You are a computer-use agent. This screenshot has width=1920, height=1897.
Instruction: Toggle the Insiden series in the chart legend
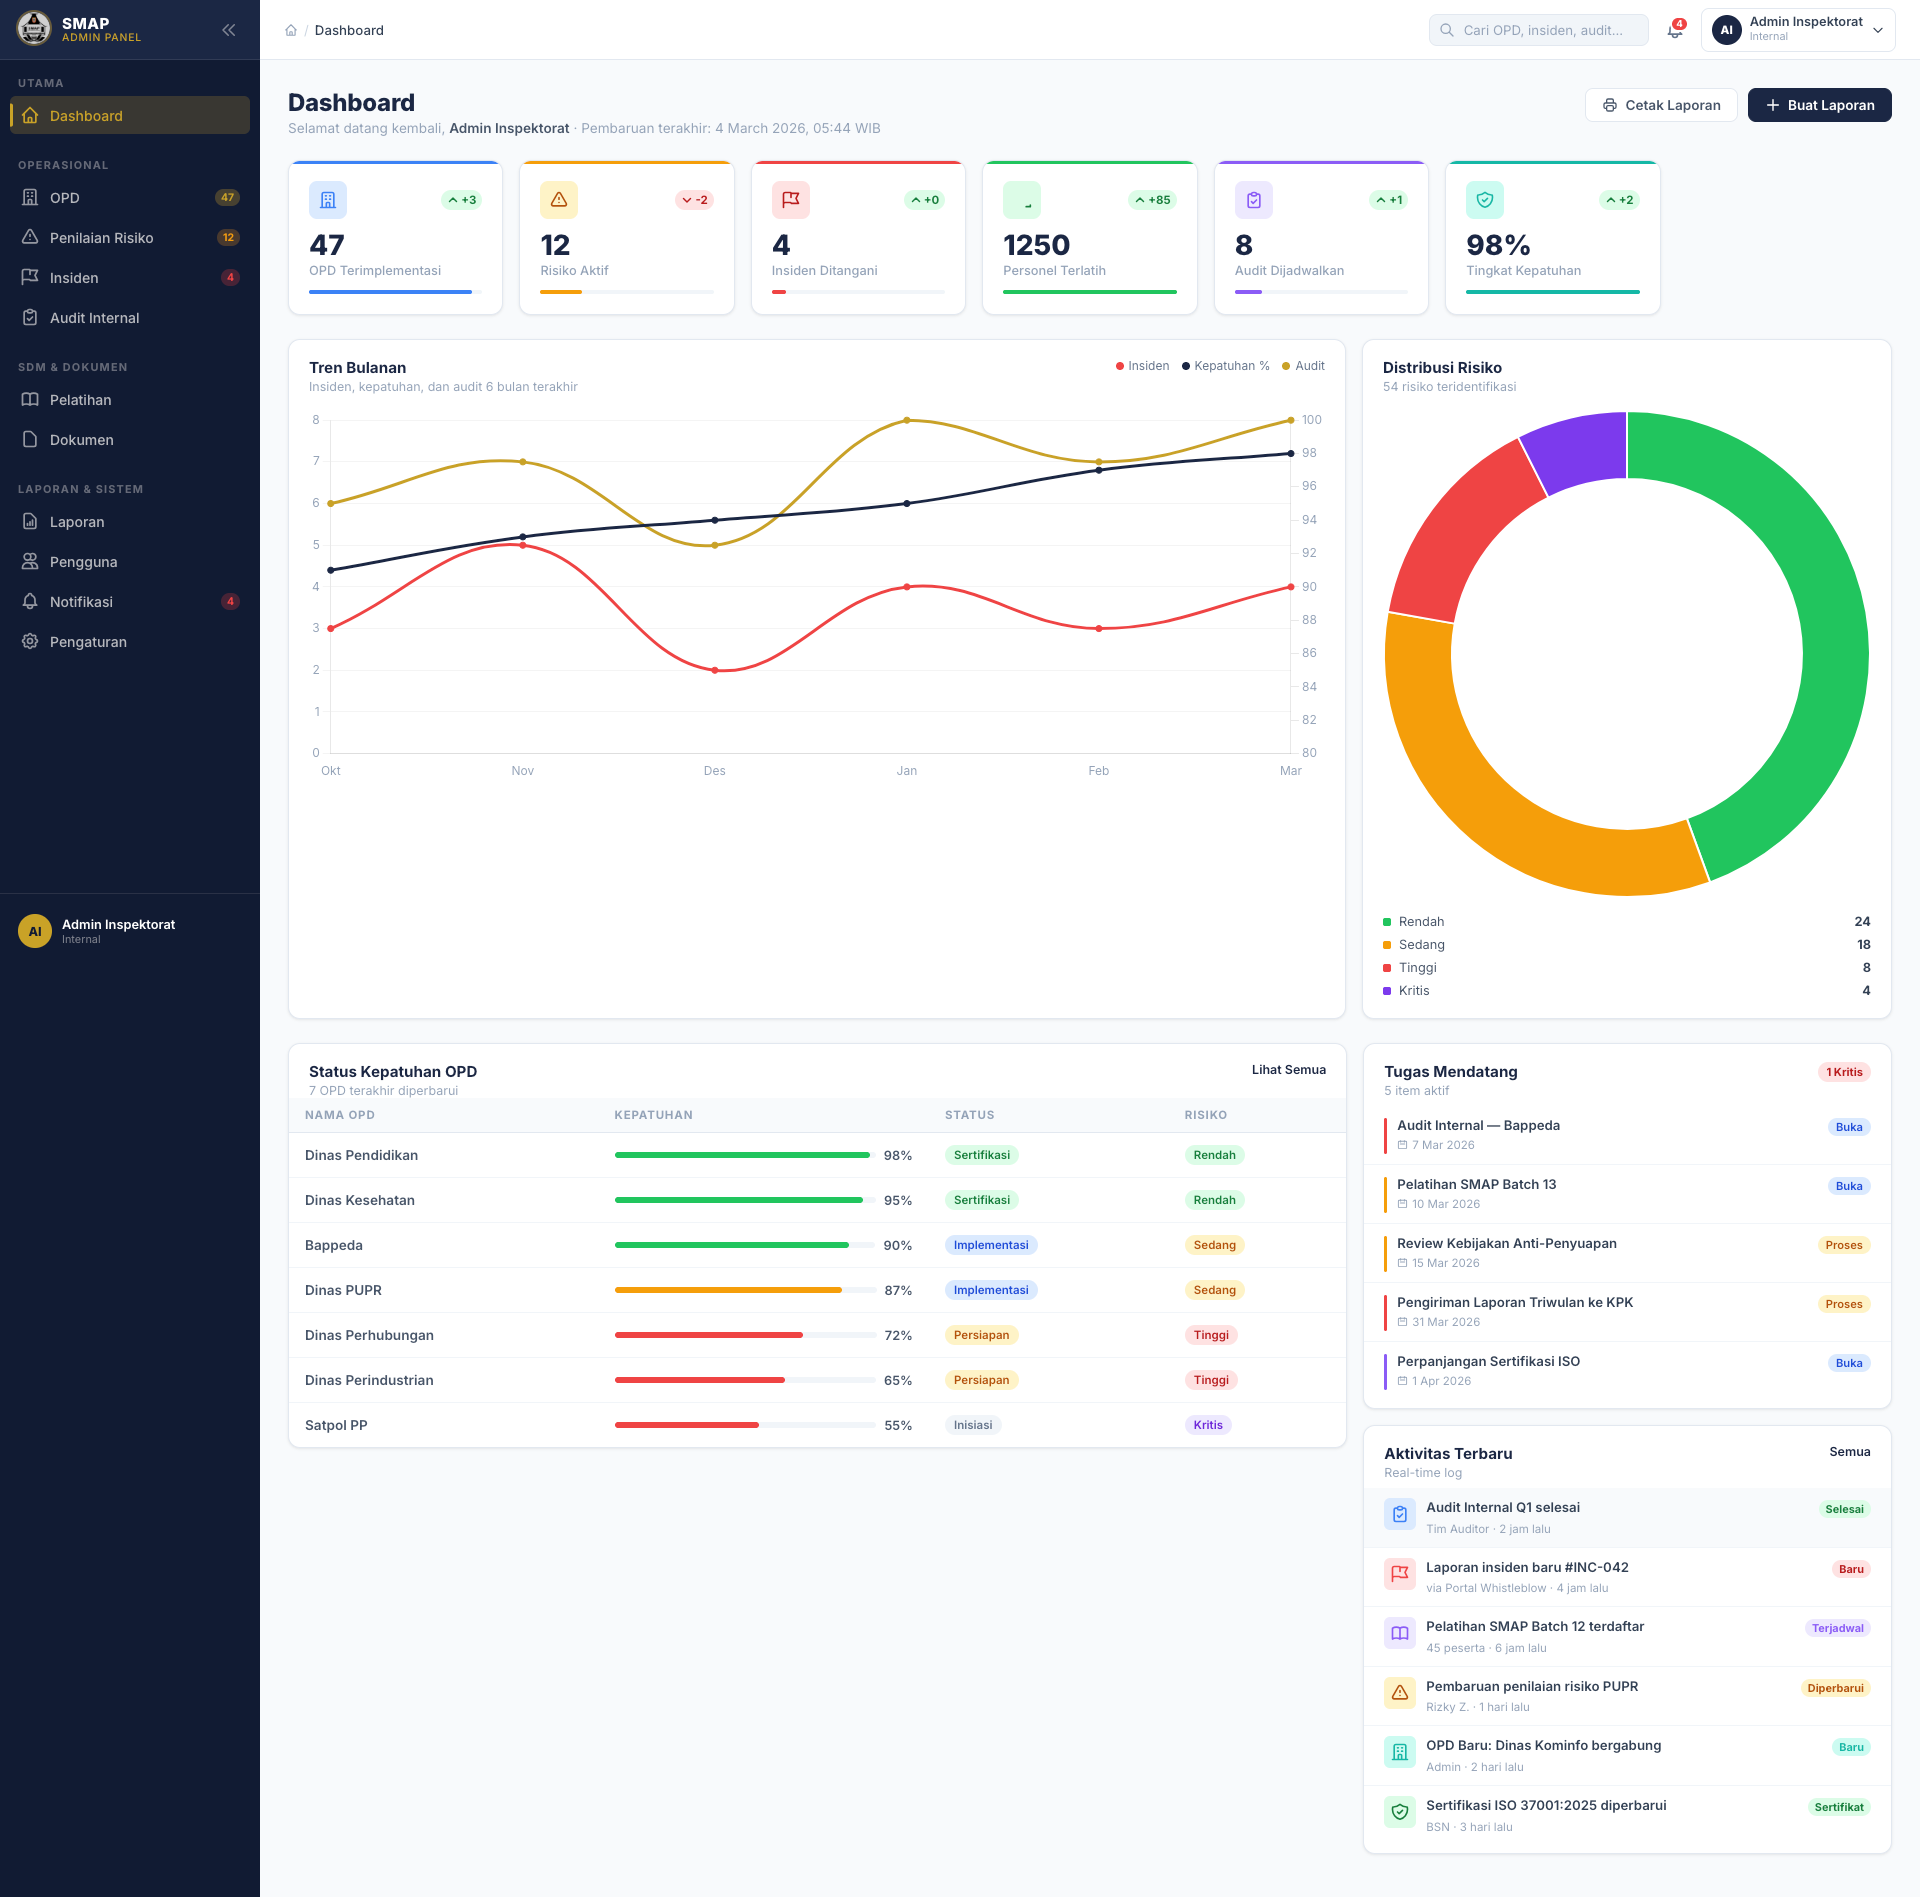pyautogui.click(x=1142, y=366)
